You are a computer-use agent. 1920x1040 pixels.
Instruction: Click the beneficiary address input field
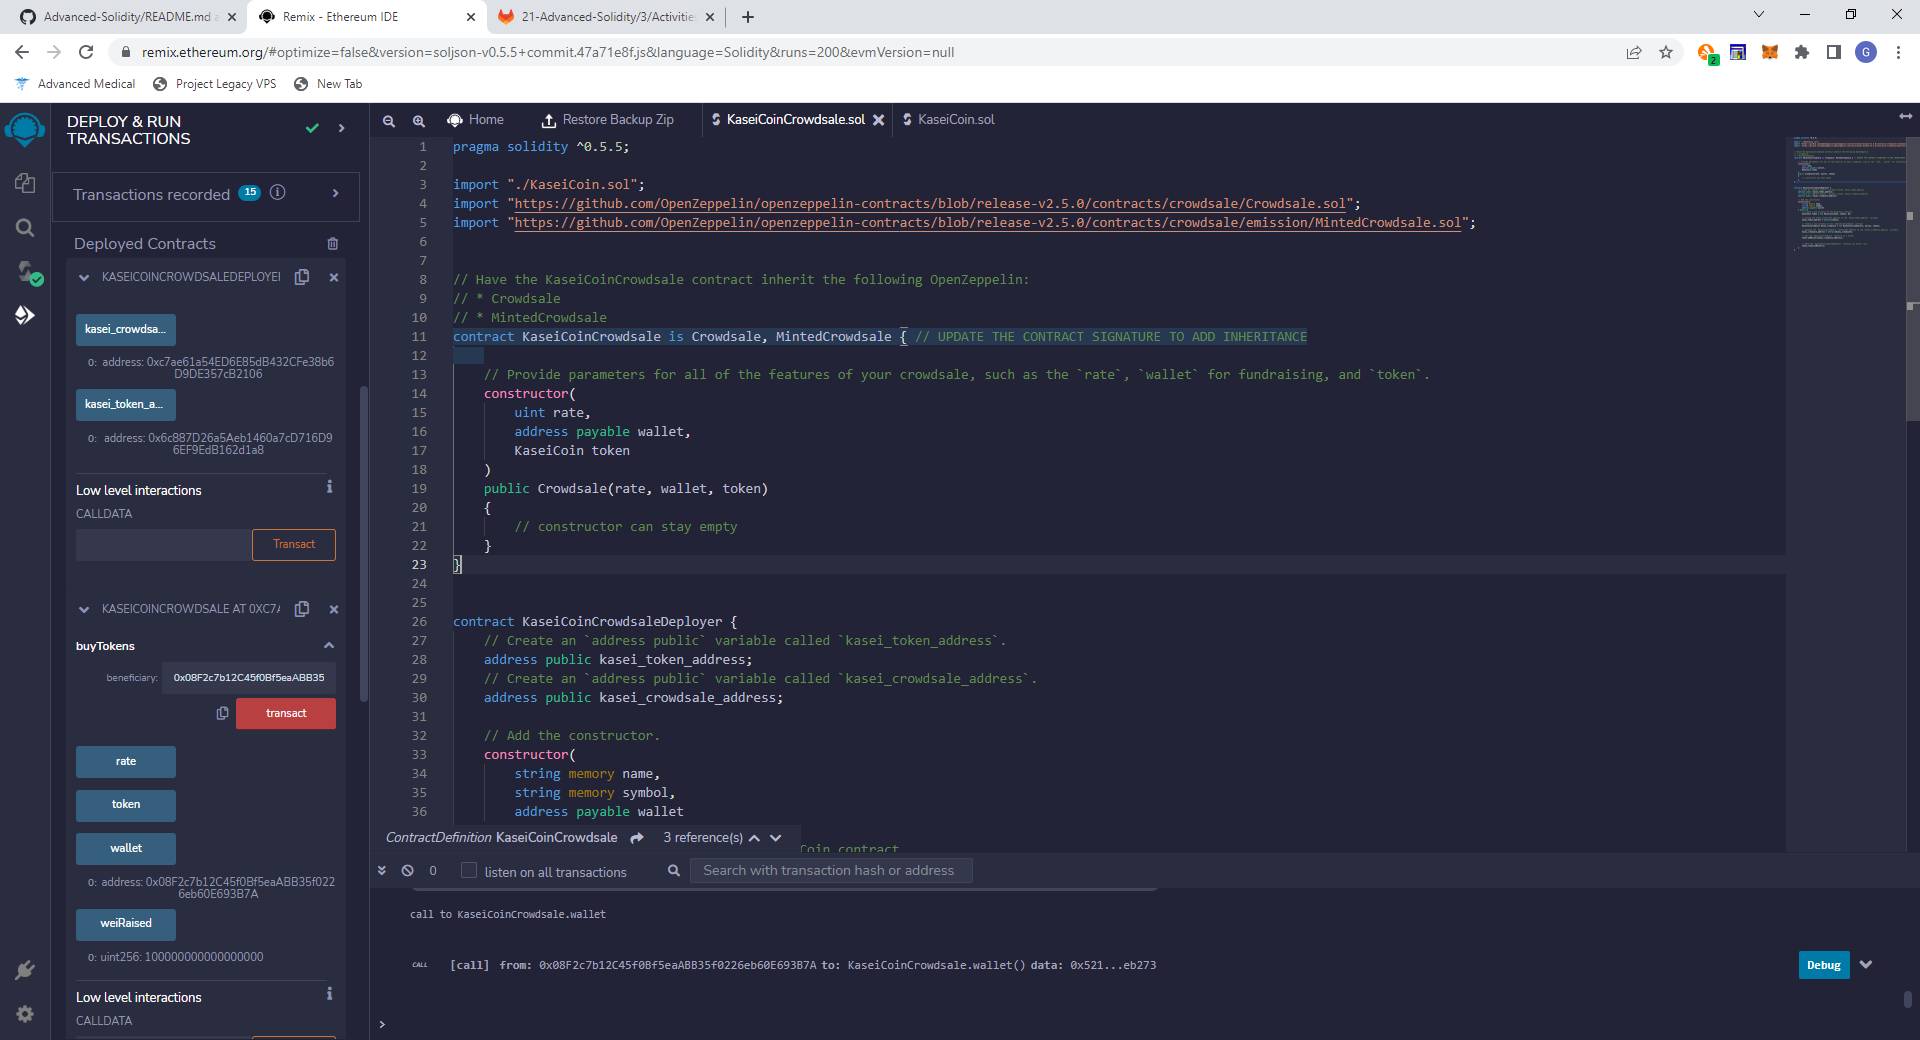coord(249,678)
